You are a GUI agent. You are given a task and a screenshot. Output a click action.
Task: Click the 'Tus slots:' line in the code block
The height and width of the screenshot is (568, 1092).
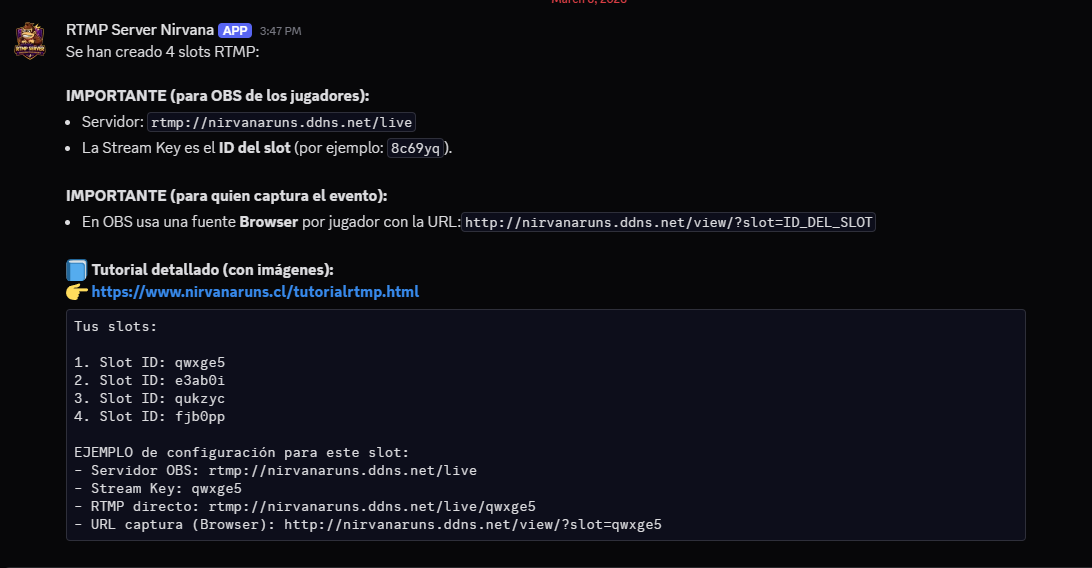pos(115,326)
